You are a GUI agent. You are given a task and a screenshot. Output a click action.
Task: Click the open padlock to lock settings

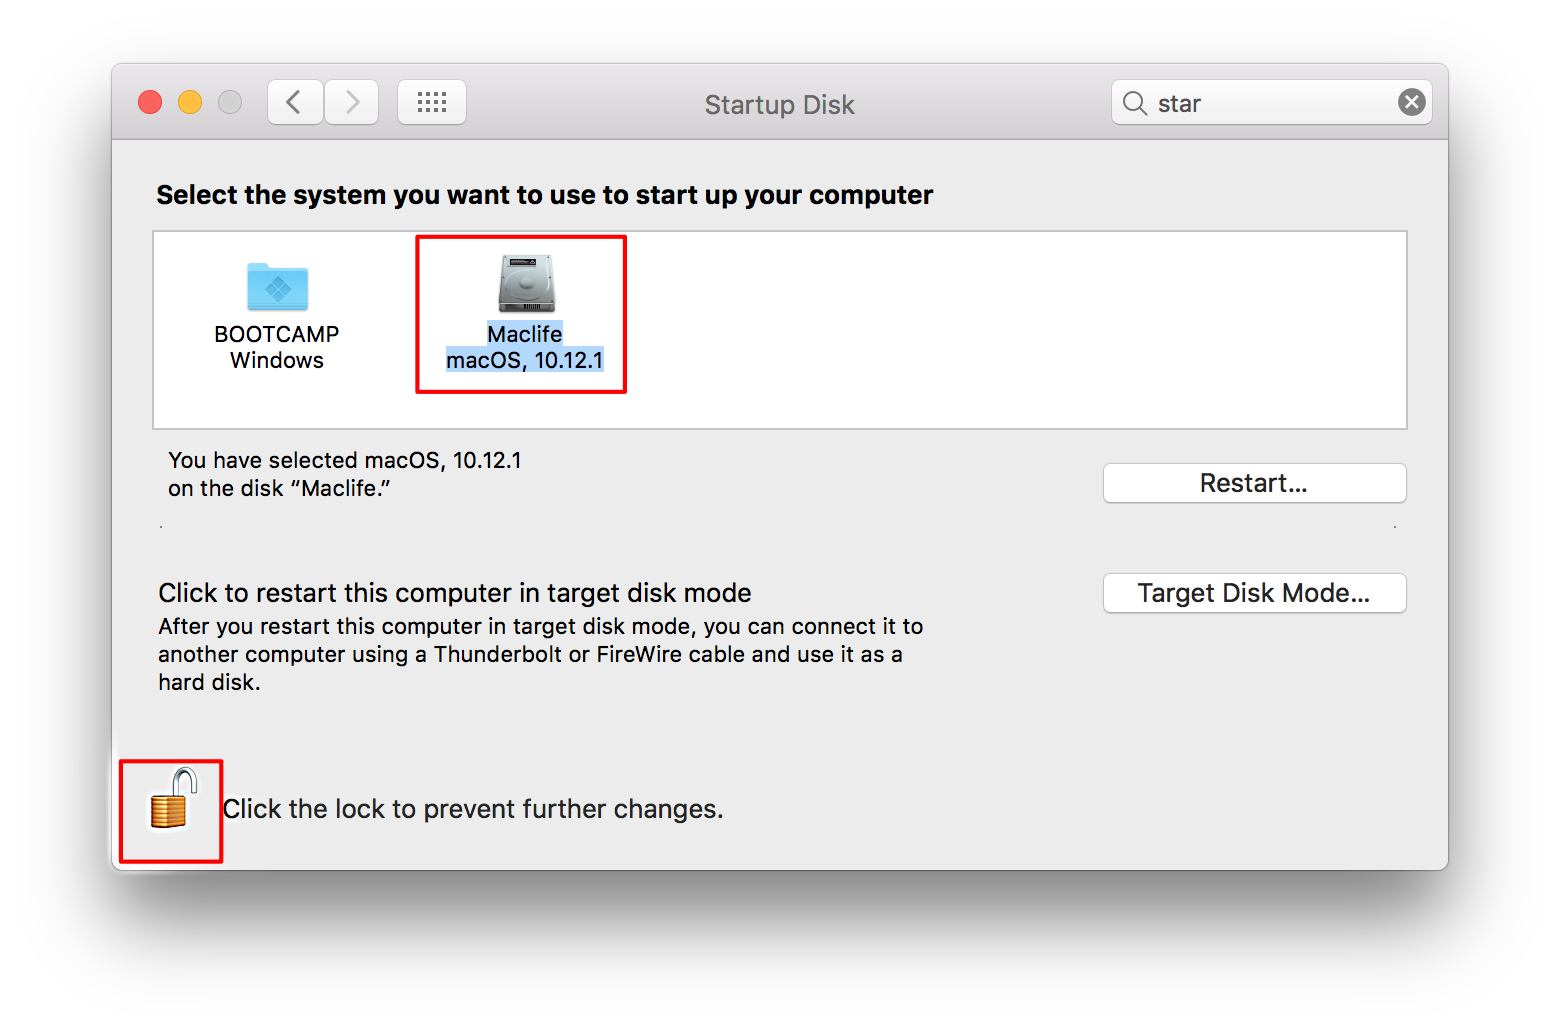coord(171,801)
